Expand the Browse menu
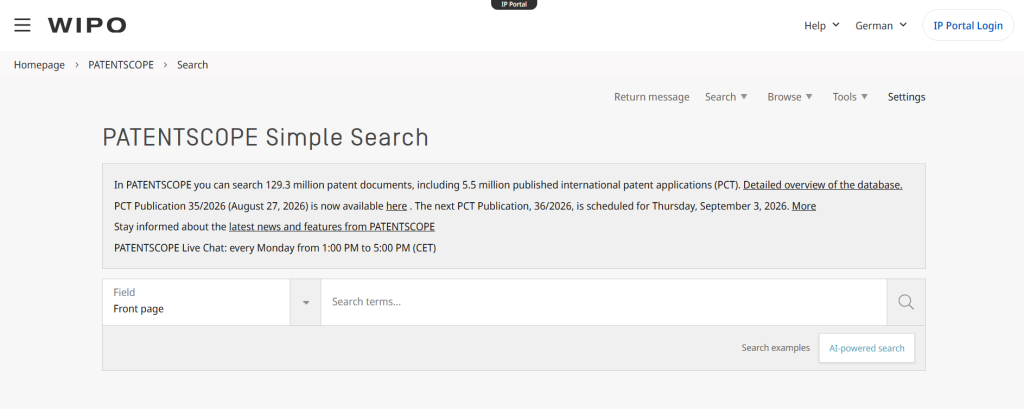This screenshot has width=1024, height=409. [790, 97]
